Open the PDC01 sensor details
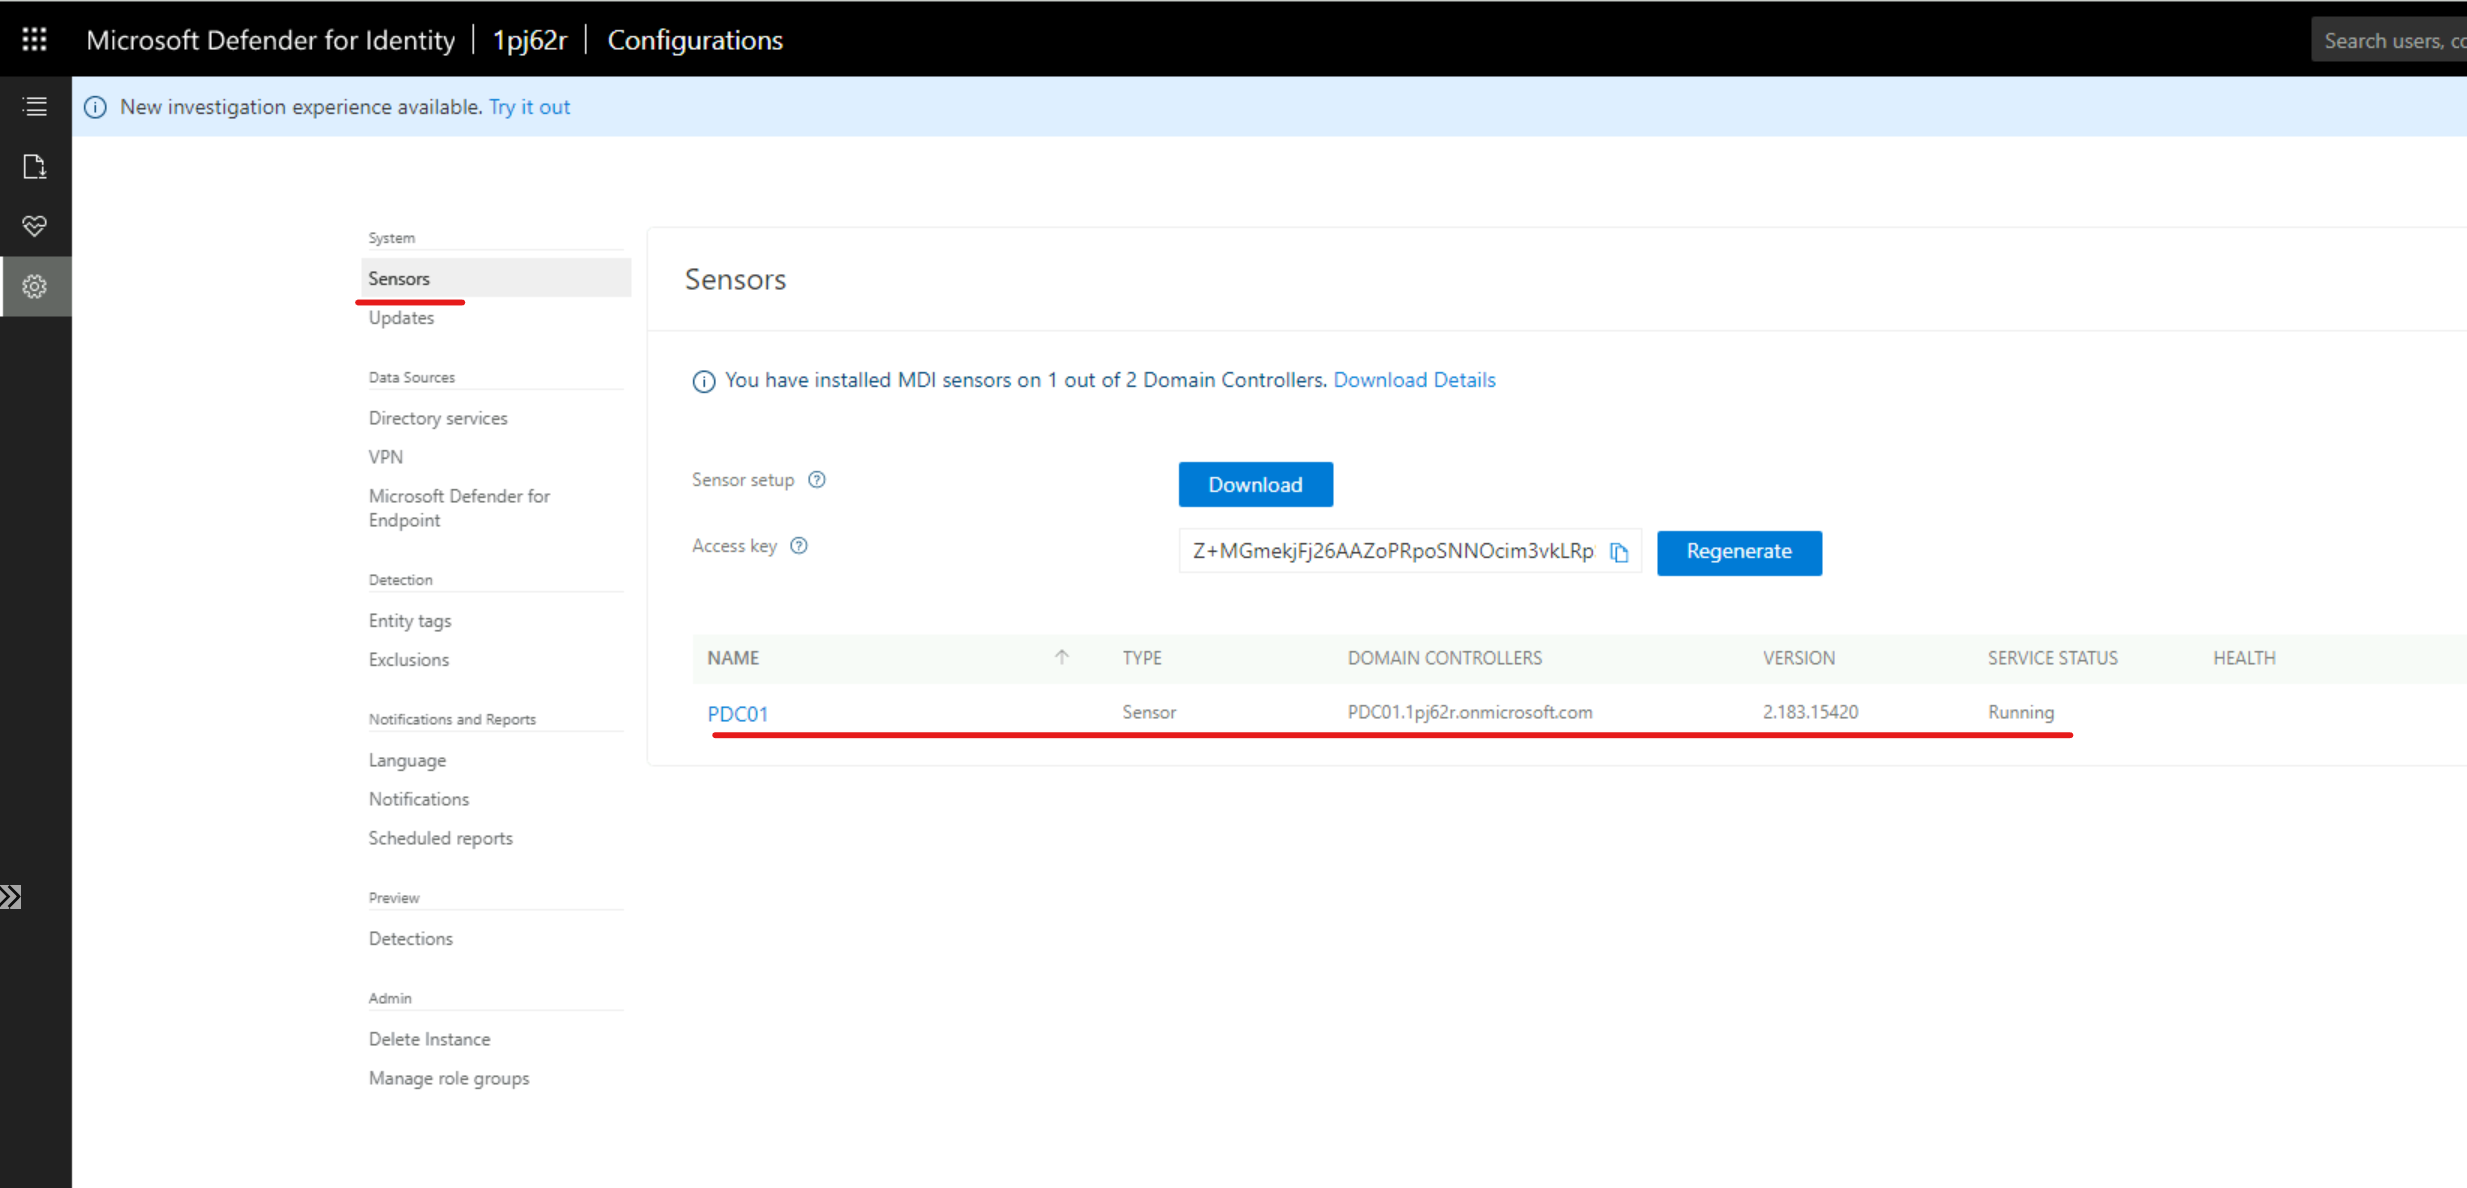Viewport: 2467px width, 1188px height. click(x=738, y=713)
